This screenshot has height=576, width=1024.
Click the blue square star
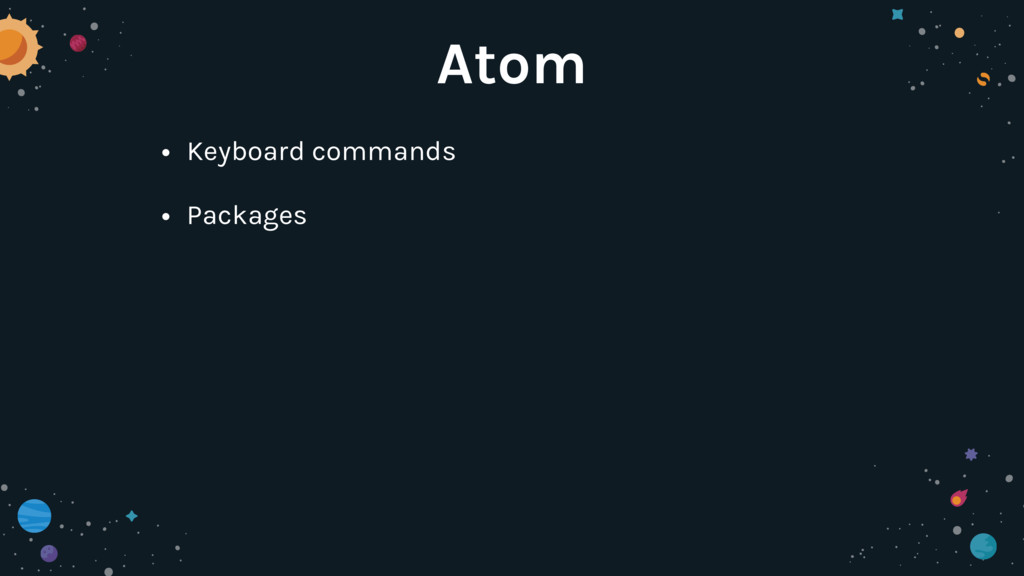pyautogui.click(x=898, y=14)
